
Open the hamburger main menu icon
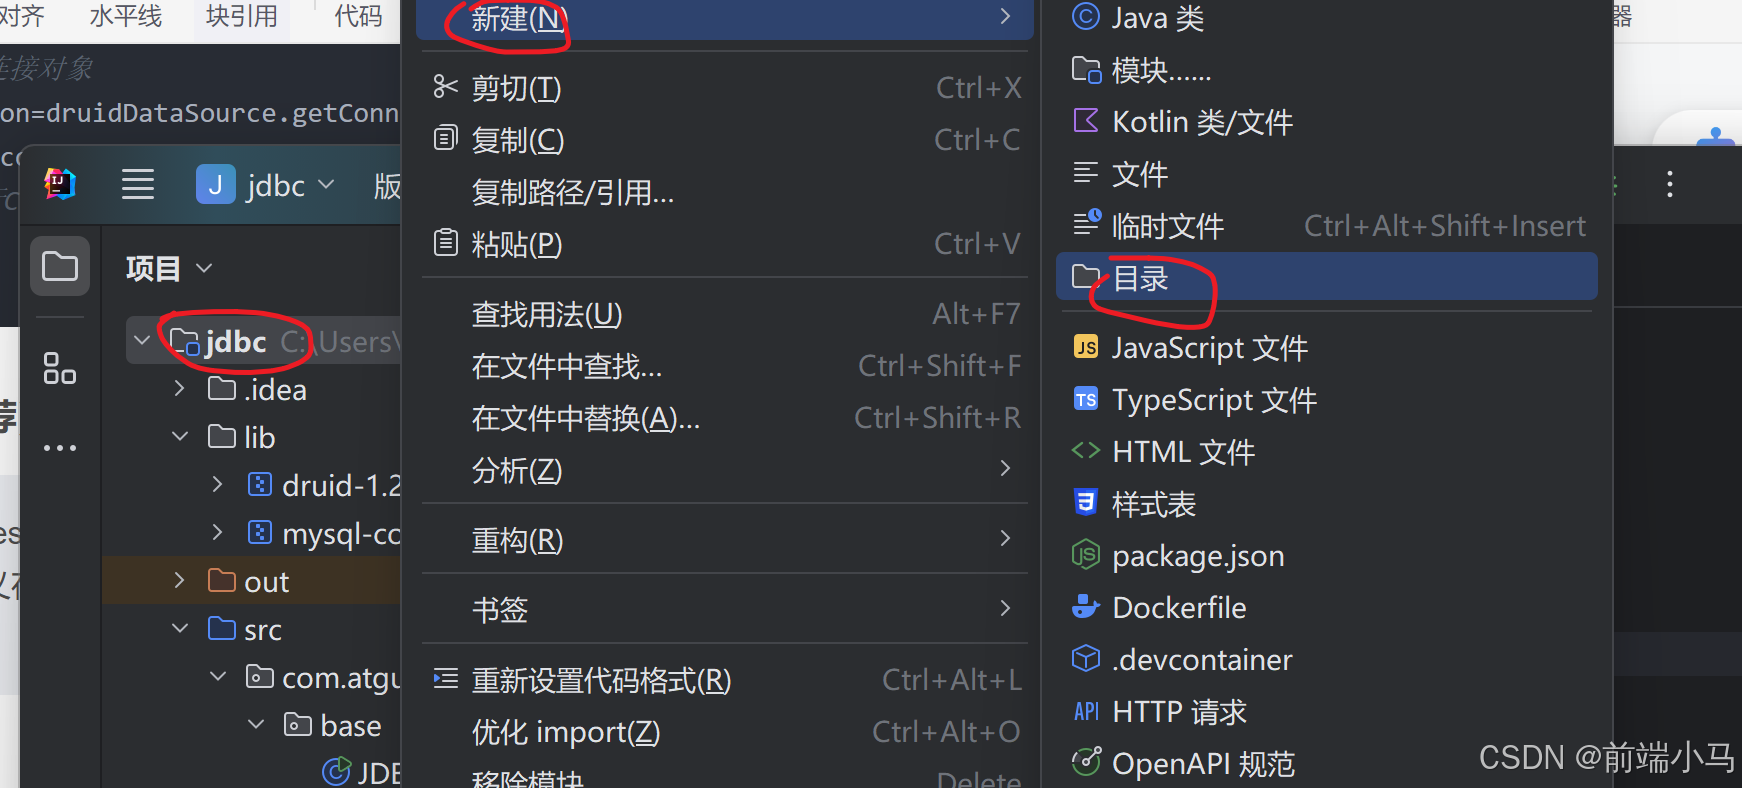138,184
